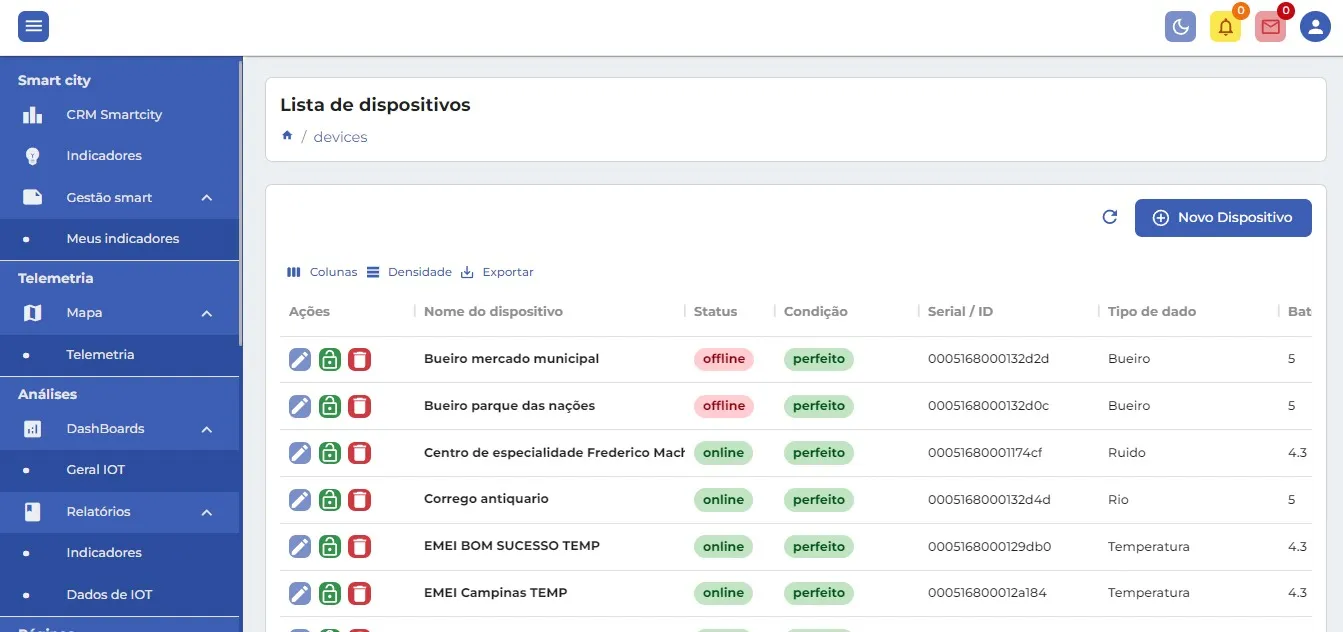
Task: Open the hamburger menu button
Action: click(33, 27)
